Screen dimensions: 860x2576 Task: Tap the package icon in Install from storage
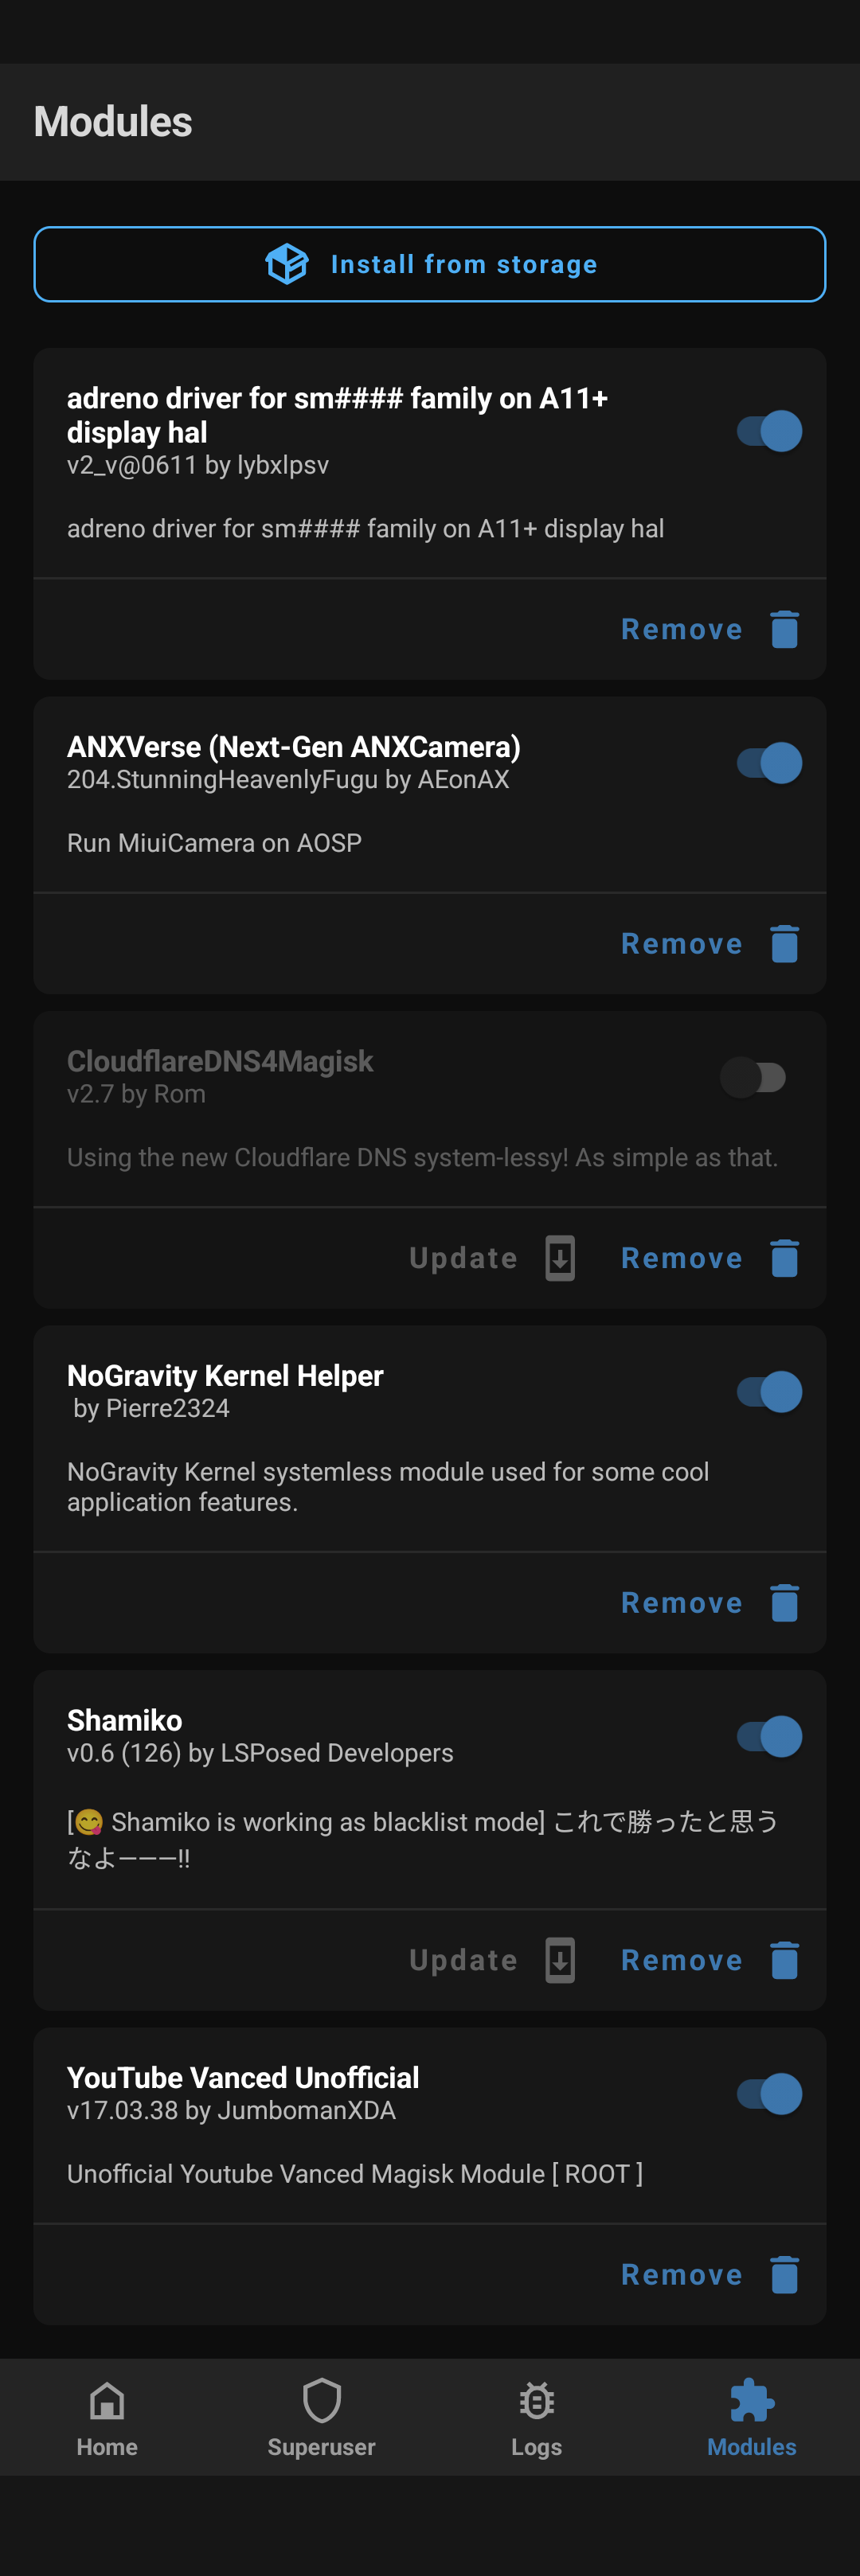[285, 263]
